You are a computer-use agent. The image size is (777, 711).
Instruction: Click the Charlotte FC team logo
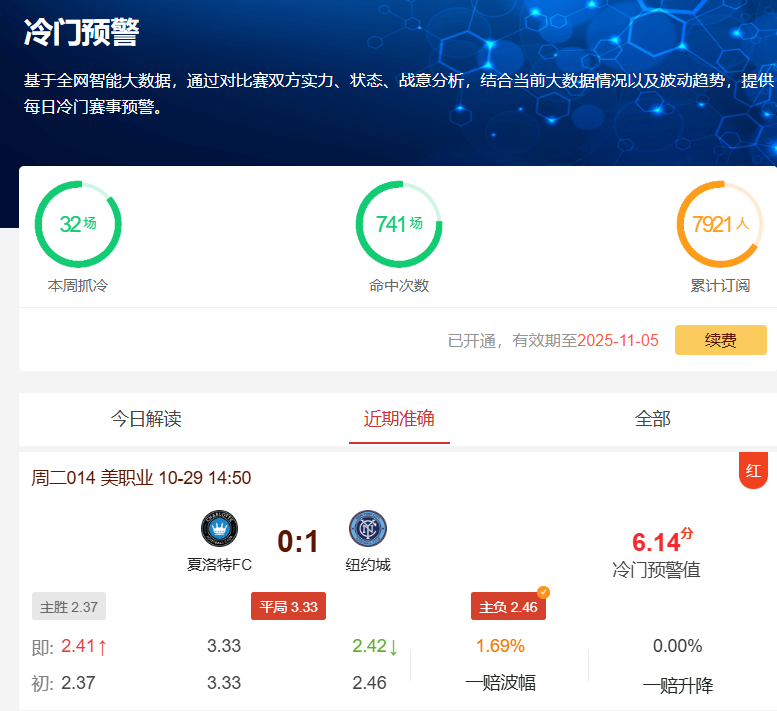[219, 528]
